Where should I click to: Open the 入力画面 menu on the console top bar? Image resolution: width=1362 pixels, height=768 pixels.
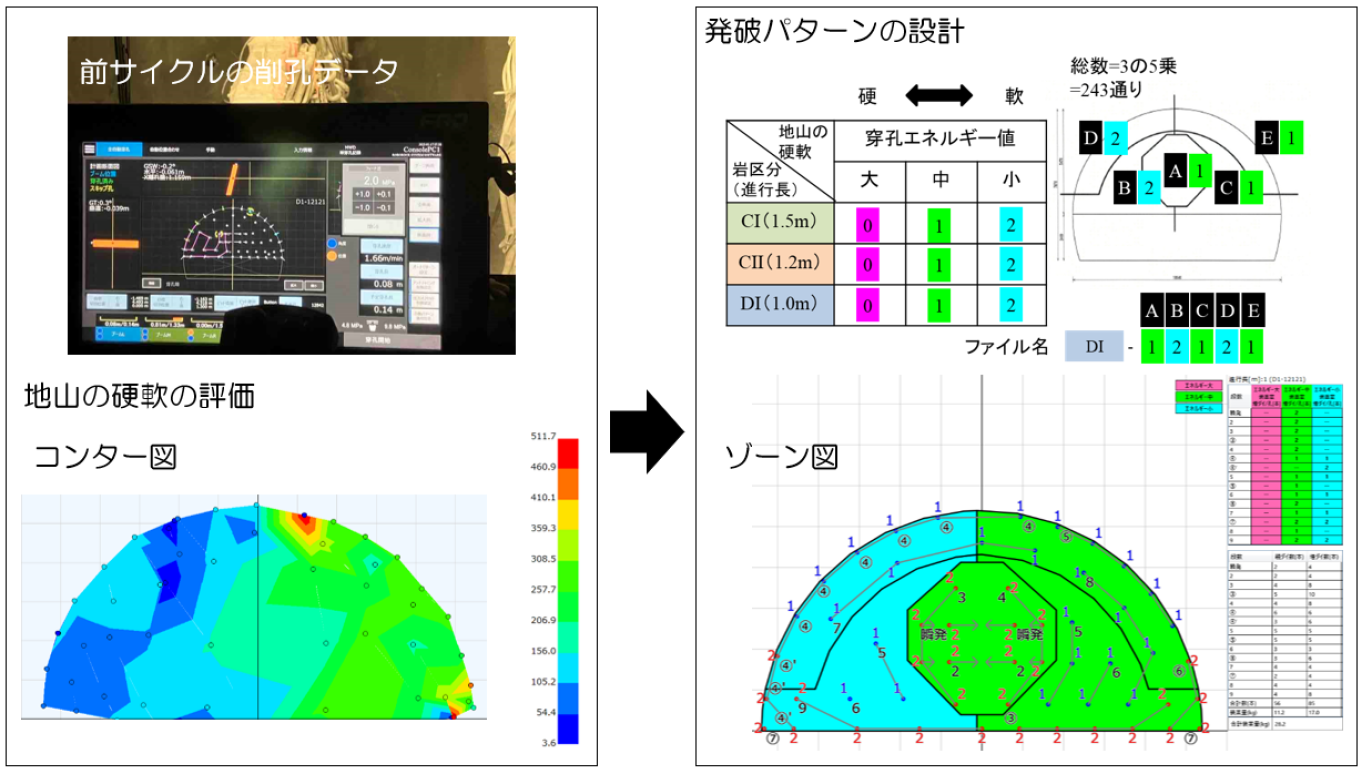point(304,148)
